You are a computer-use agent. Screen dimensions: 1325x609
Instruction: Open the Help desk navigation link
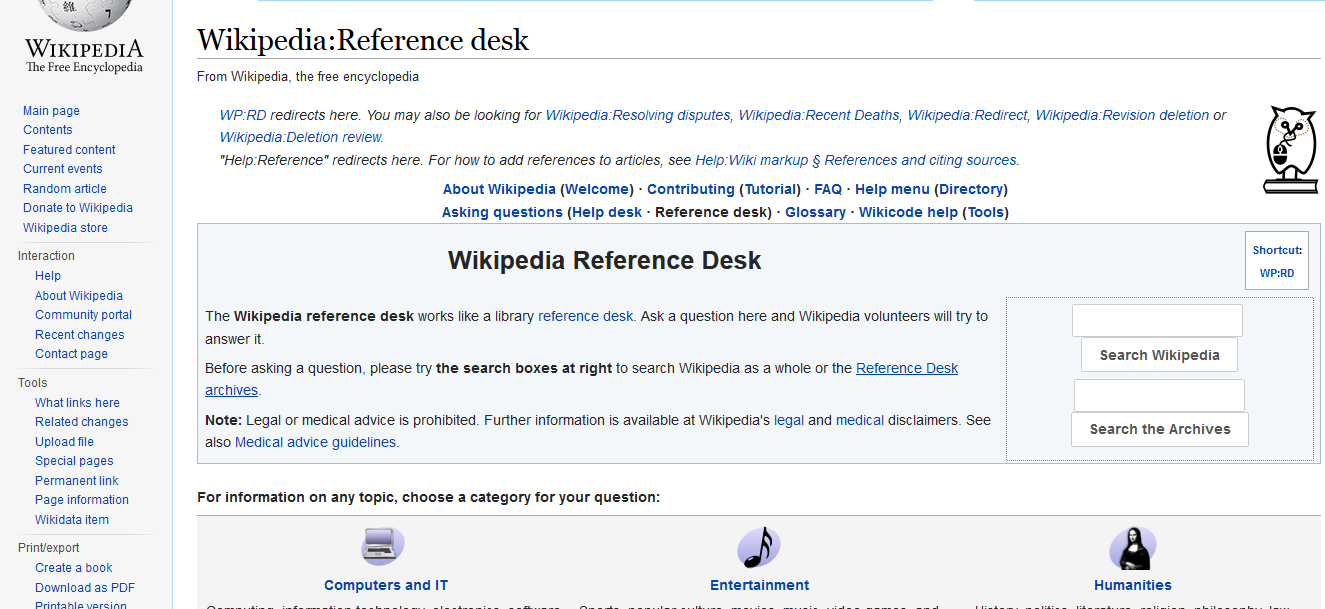coord(607,212)
